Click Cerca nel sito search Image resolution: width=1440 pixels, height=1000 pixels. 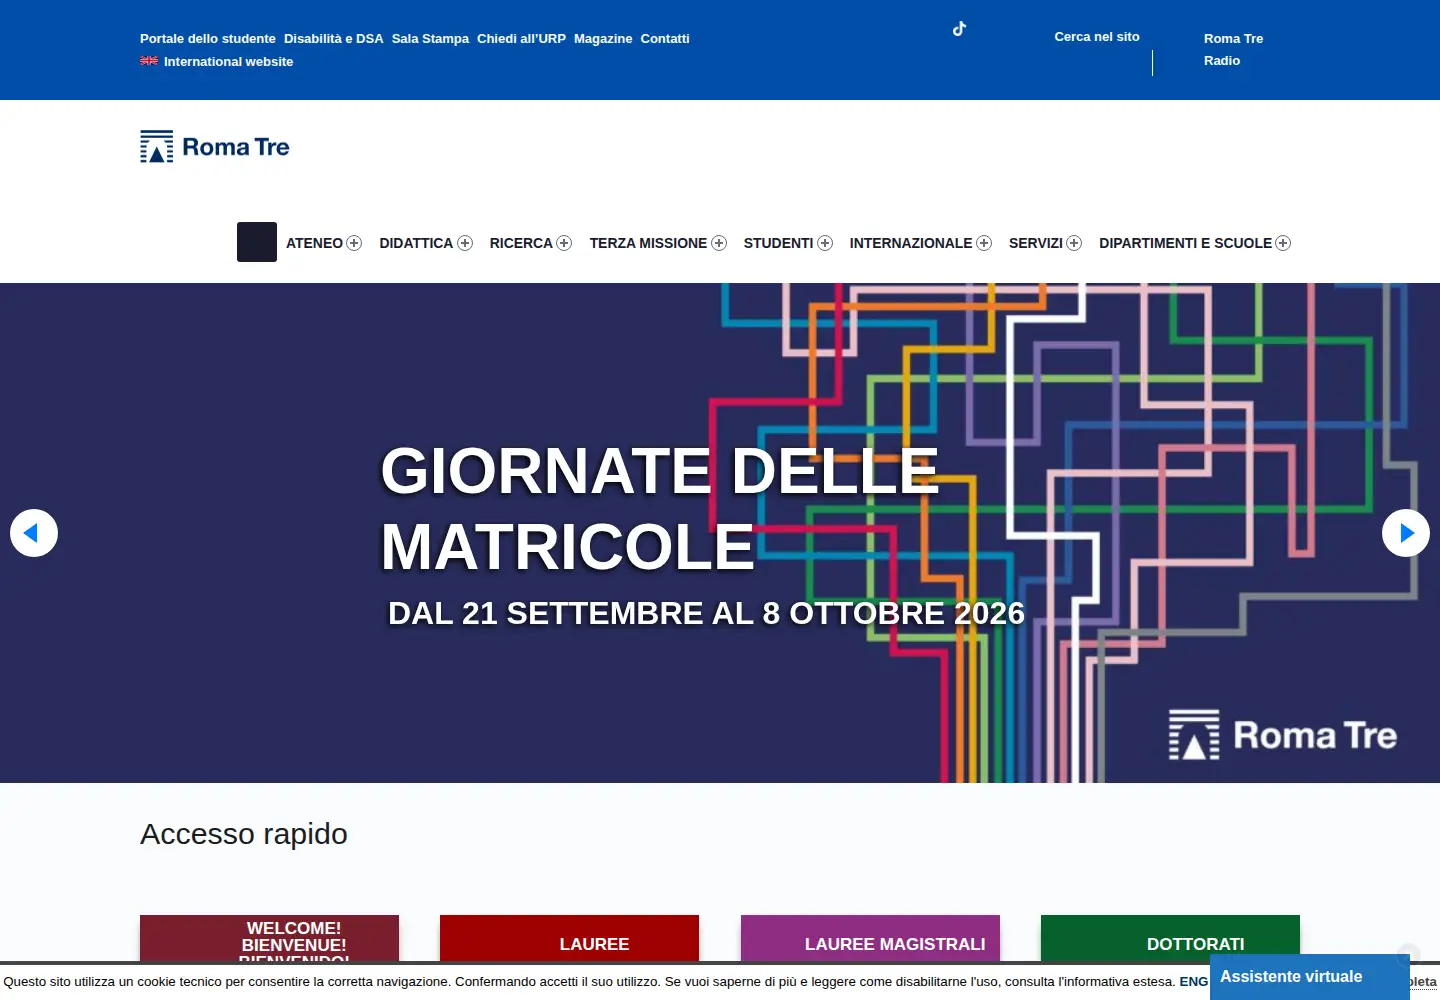click(x=1097, y=37)
